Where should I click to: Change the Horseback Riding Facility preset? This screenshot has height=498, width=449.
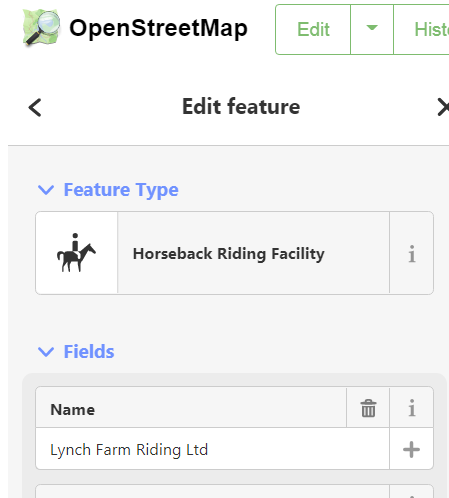point(253,253)
